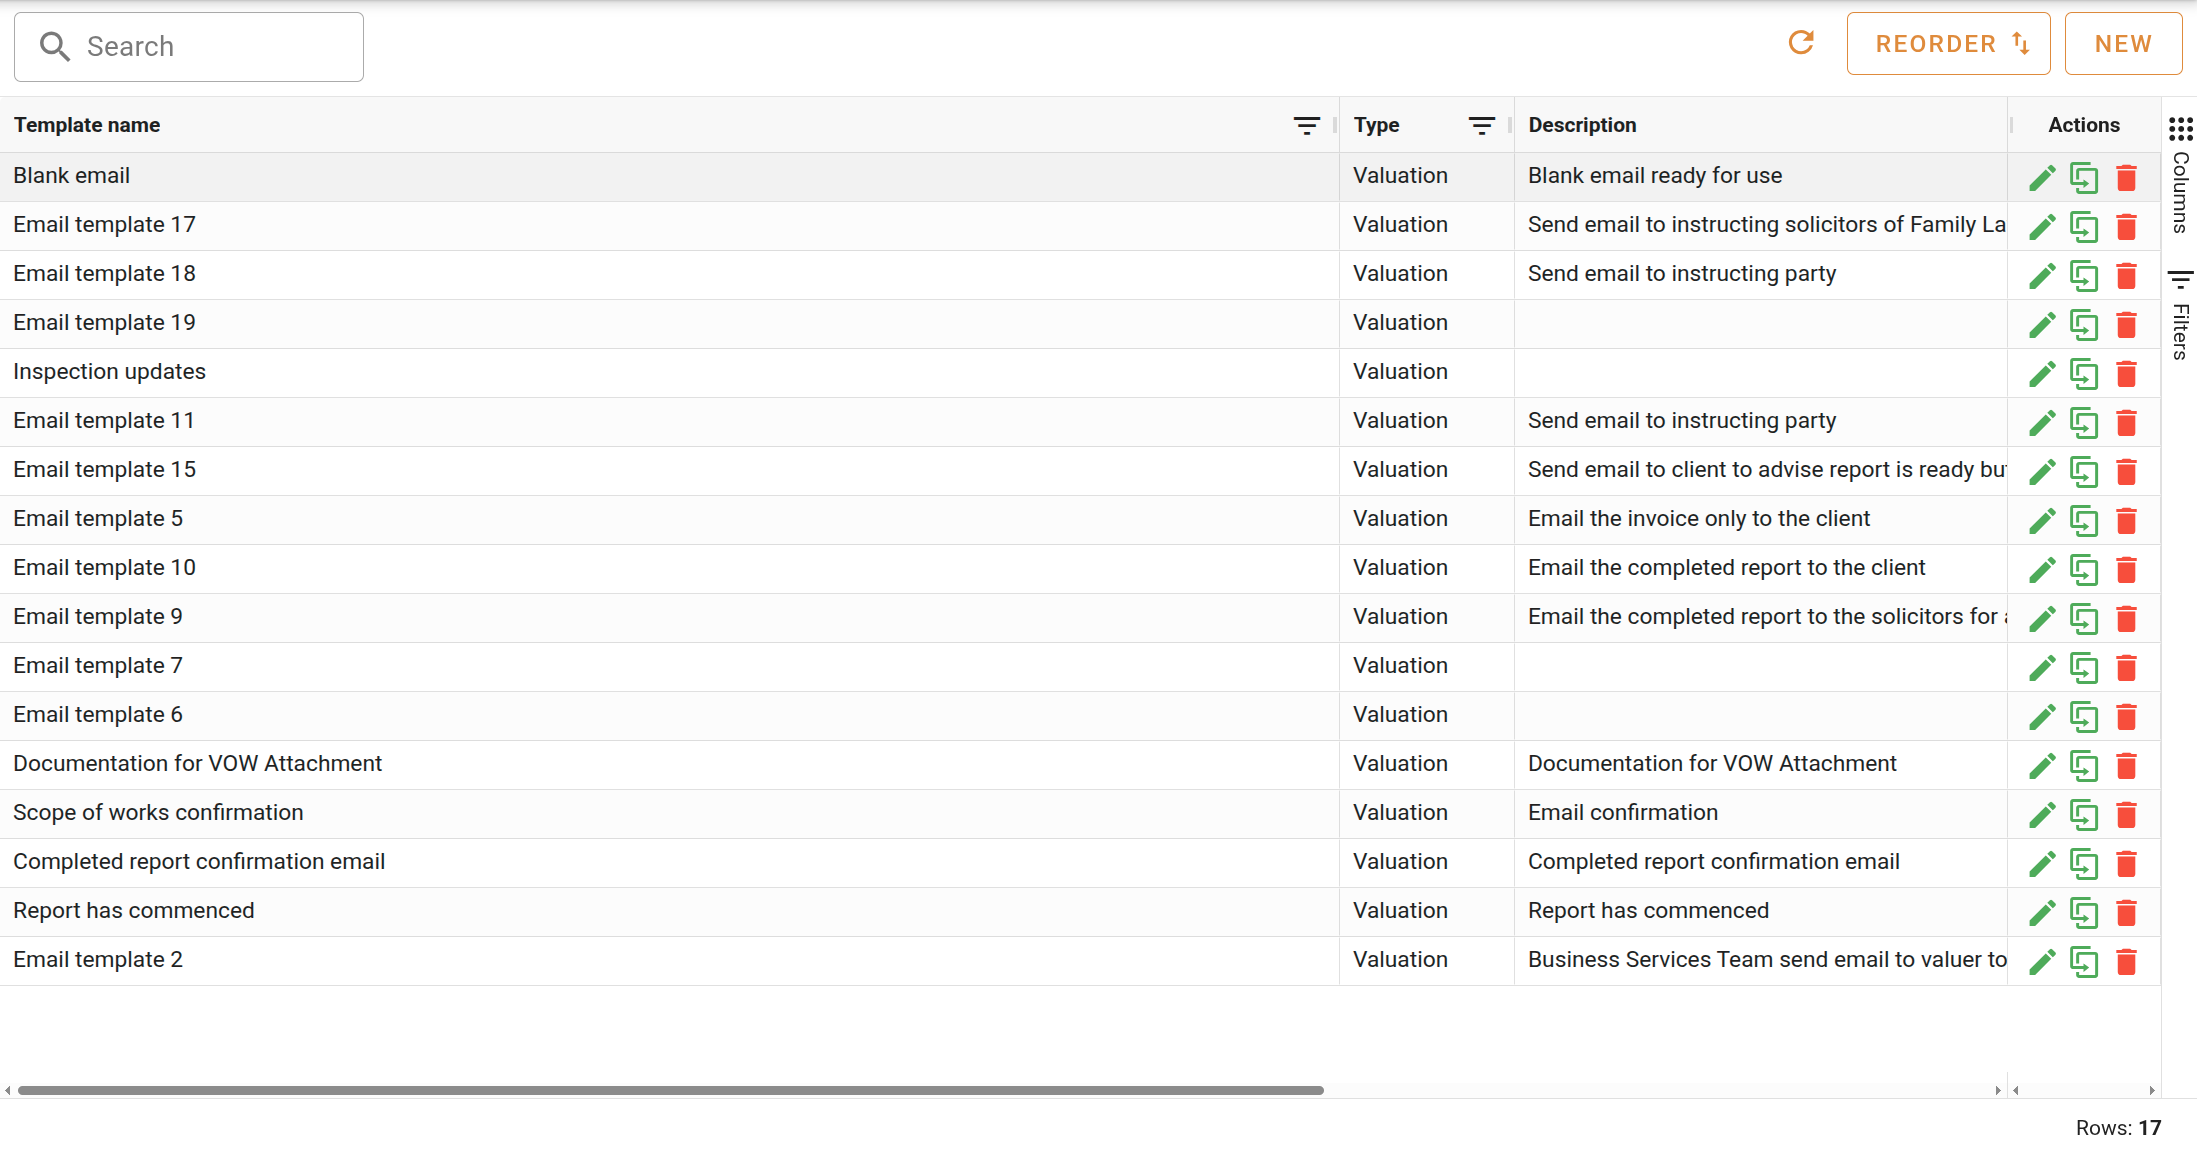Select the Report has commenced name cell
The image size is (2197, 1153).
(669, 912)
